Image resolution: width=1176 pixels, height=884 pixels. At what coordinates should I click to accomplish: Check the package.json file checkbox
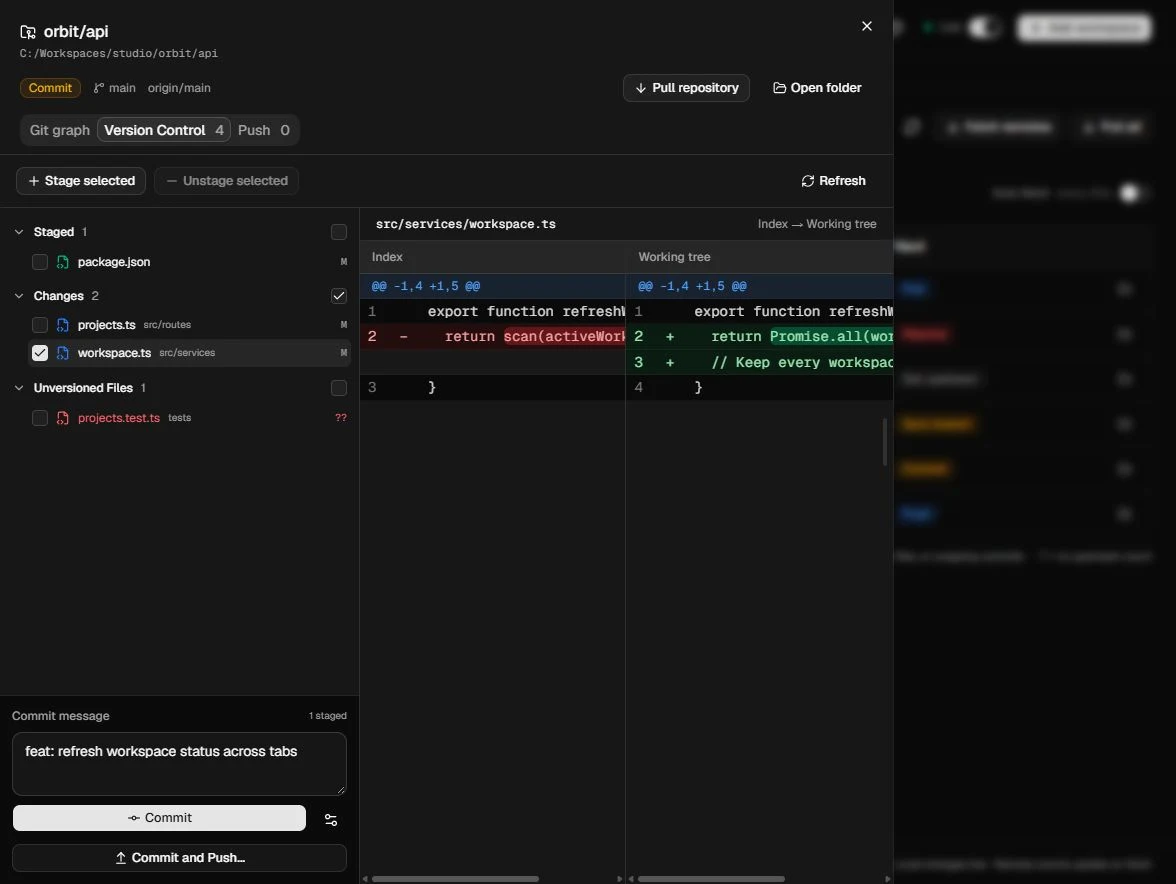40,262
